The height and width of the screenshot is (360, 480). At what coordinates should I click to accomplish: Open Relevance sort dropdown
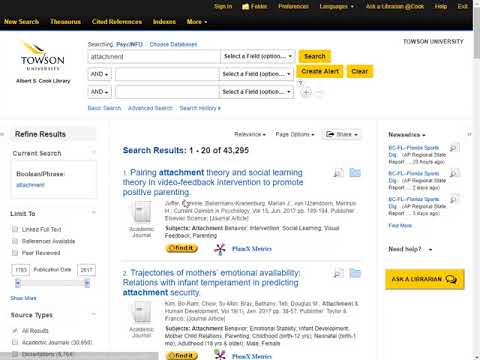(250, 134)
